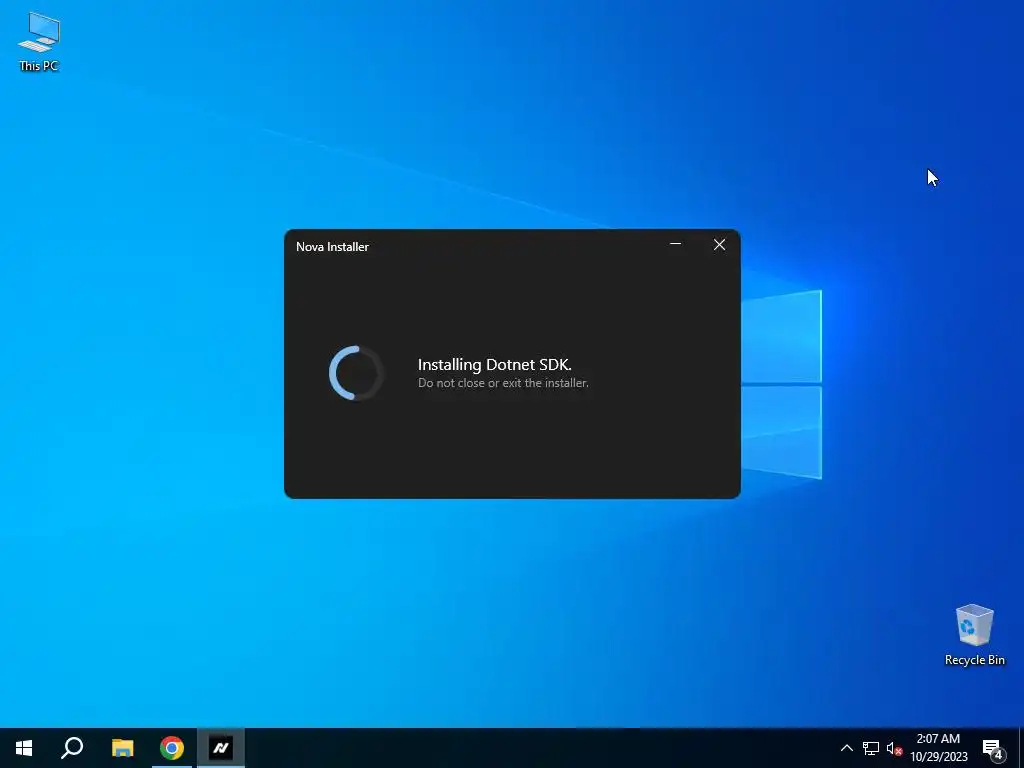The height and width of the screenshot is (768, 1024).
Task: Click 'Installing Dotnet SDK.' text
Action: (x=494, y=364)
